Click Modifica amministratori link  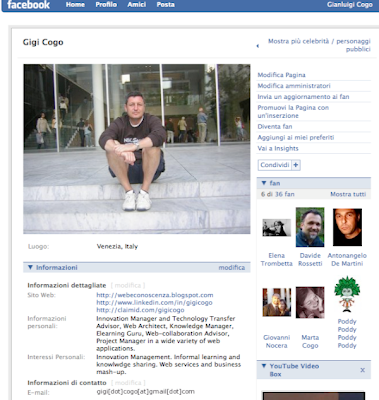pyautogui.click(x=294, y=86)
